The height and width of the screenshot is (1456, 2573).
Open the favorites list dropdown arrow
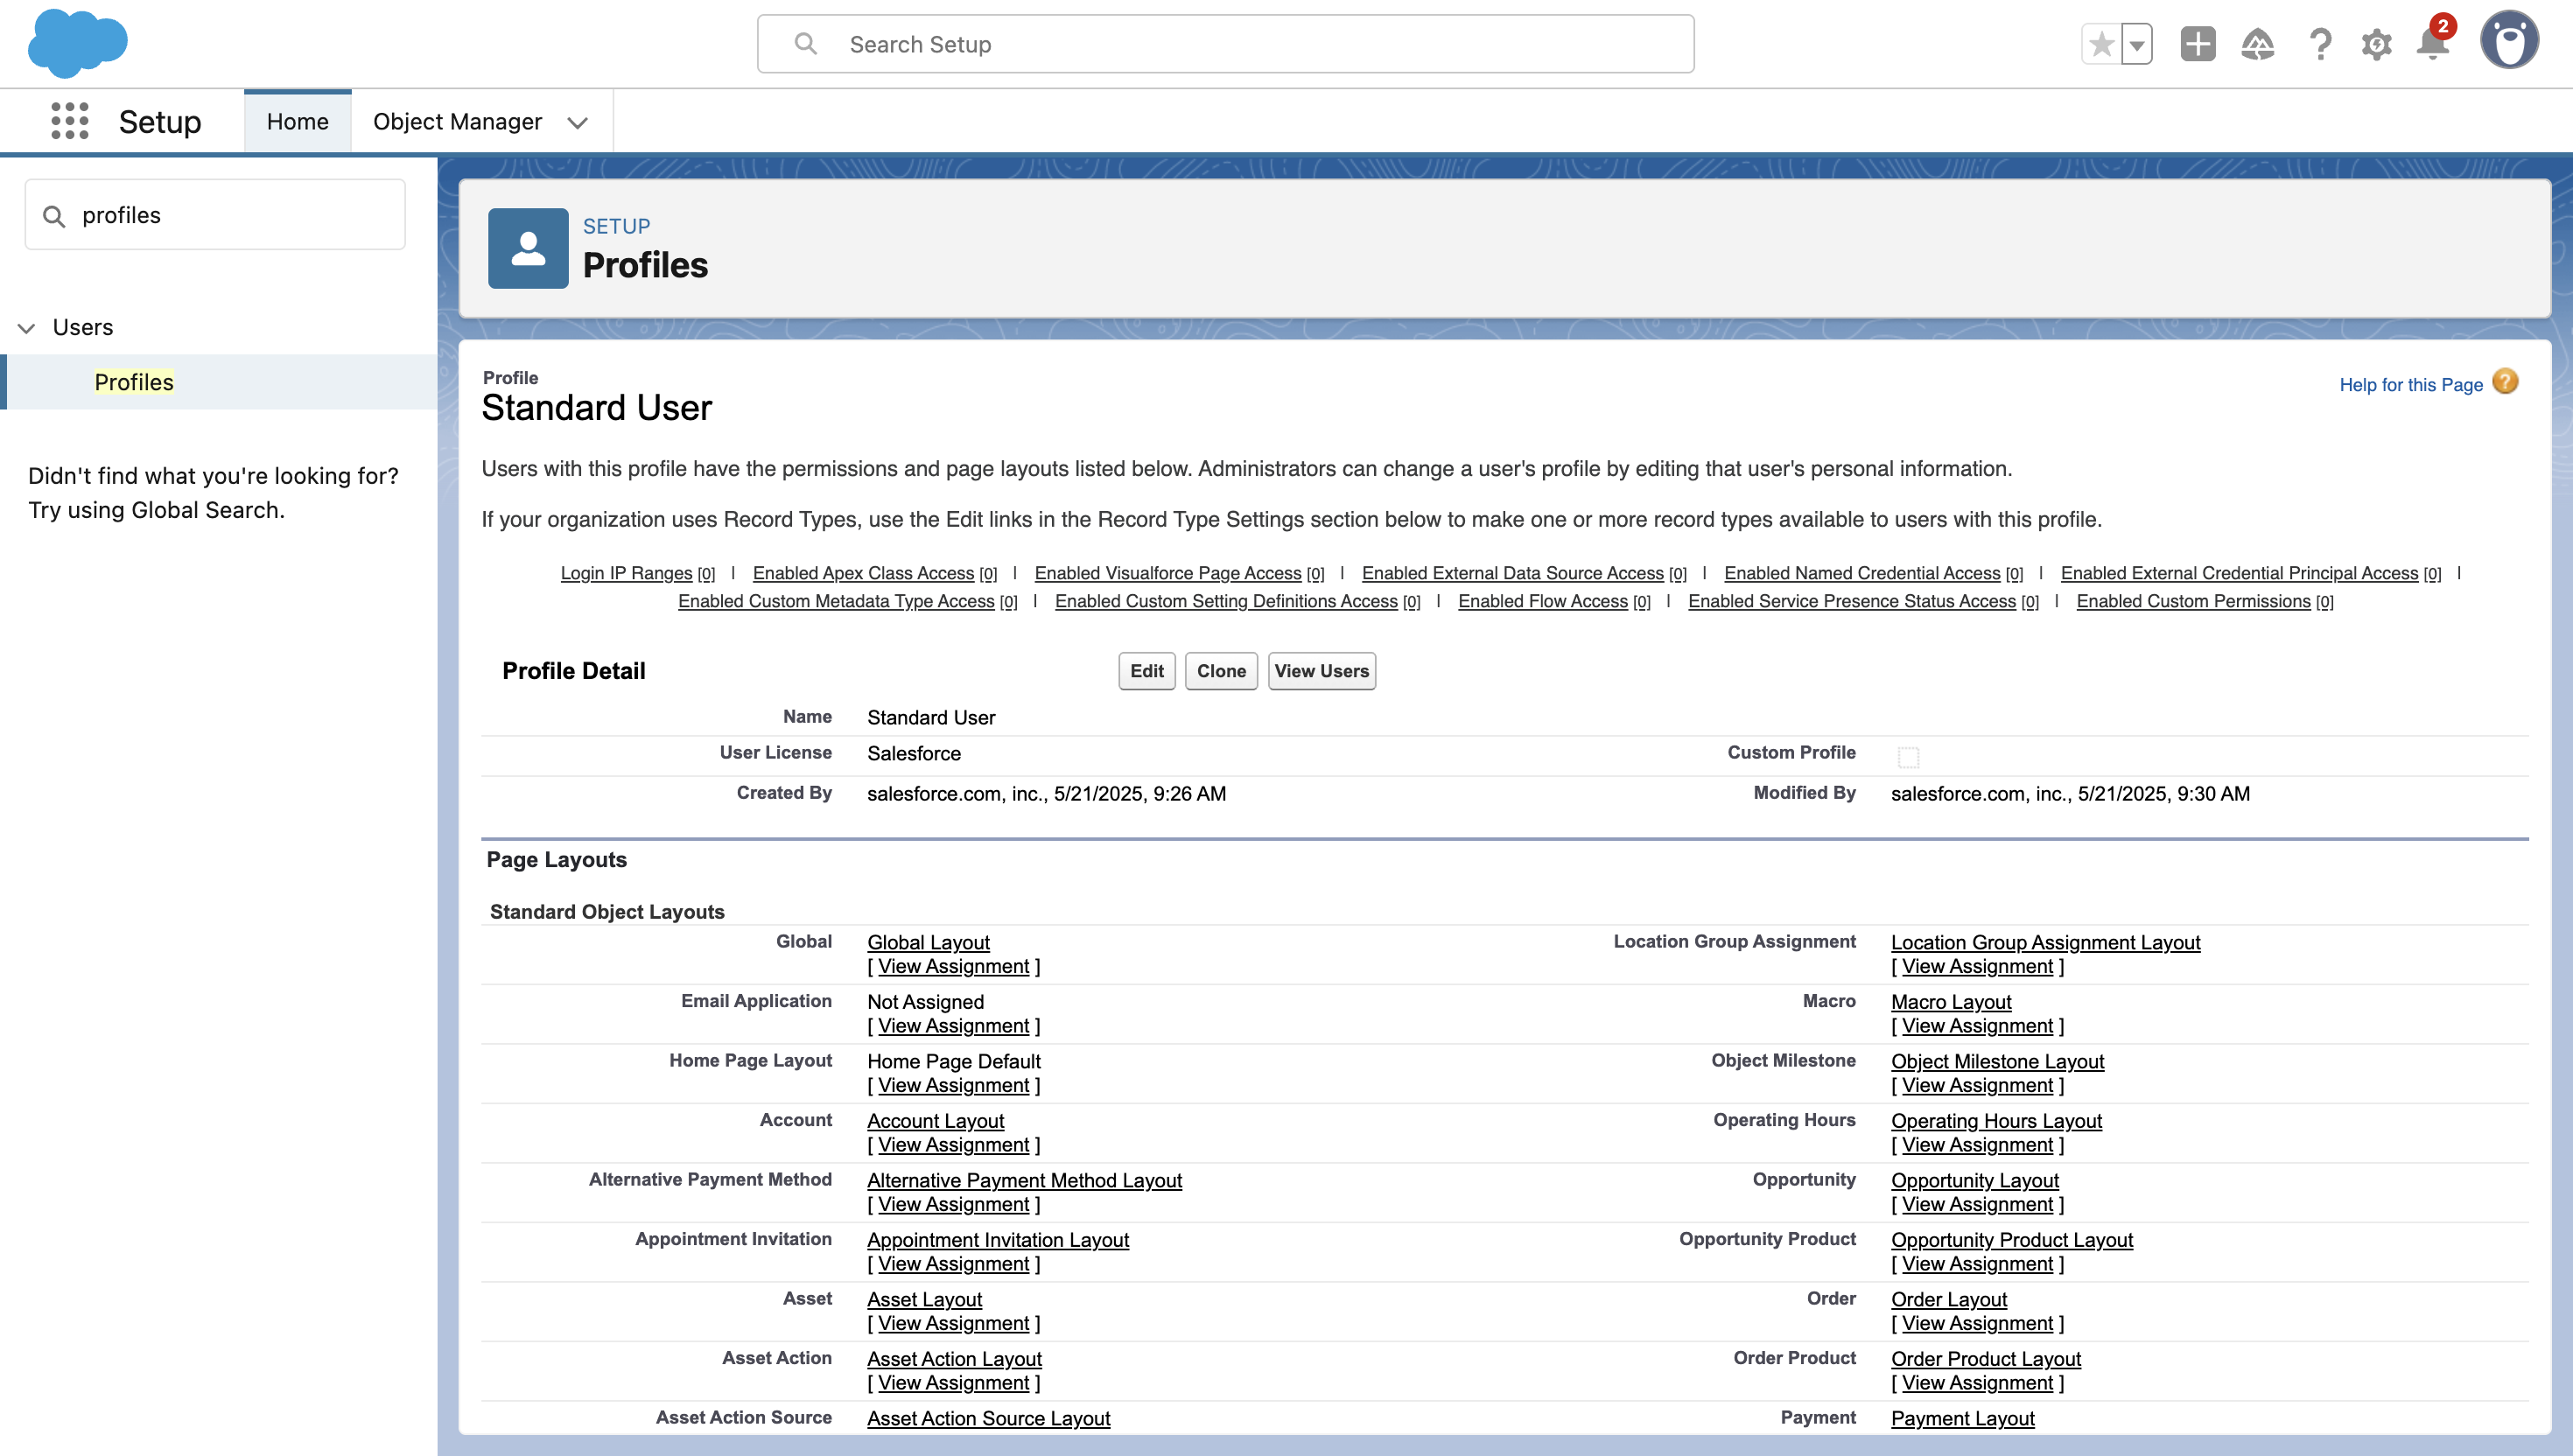click(2136, 44)
